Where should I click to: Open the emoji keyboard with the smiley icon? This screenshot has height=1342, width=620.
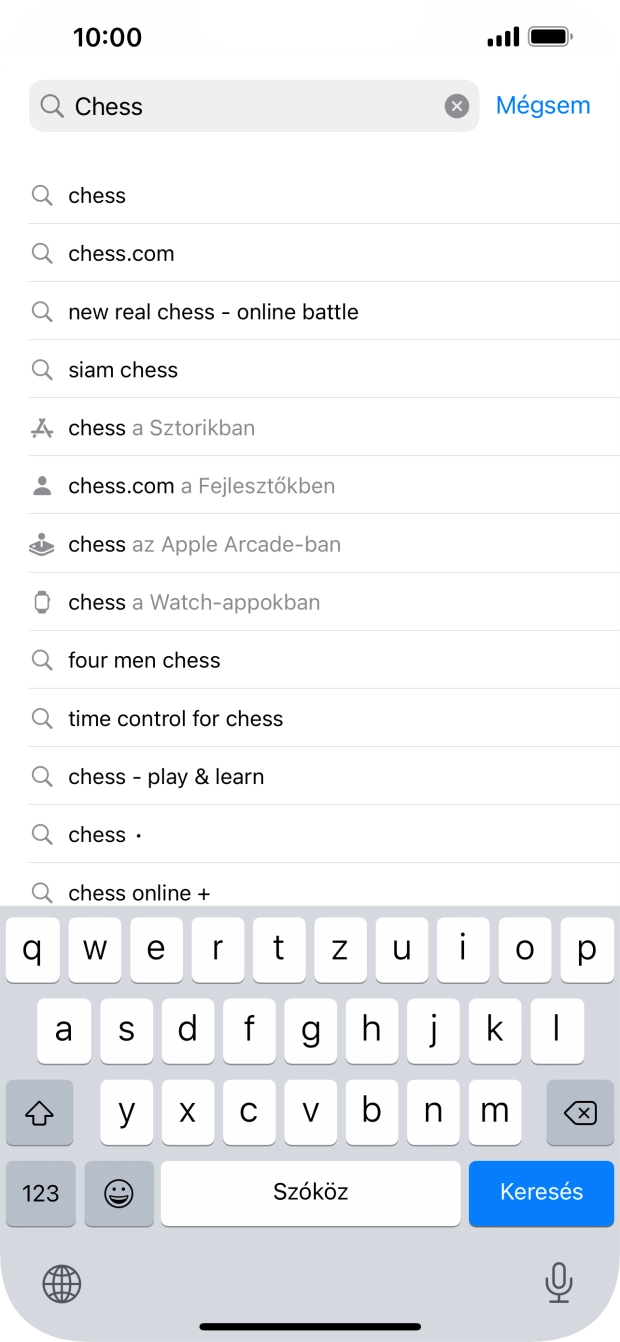coord(119,1193)
